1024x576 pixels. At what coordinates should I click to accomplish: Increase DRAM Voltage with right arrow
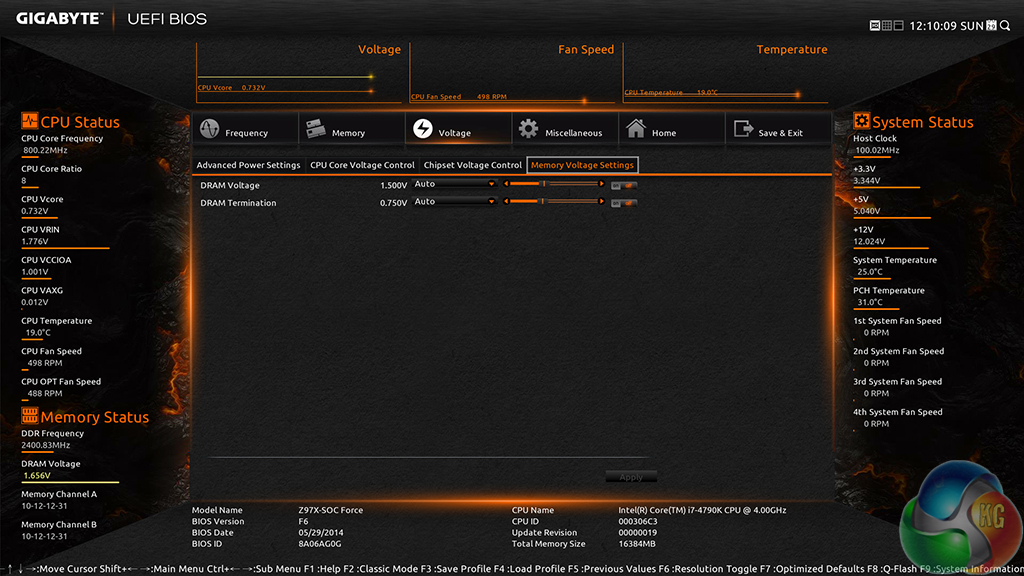(x=601, y=184)
